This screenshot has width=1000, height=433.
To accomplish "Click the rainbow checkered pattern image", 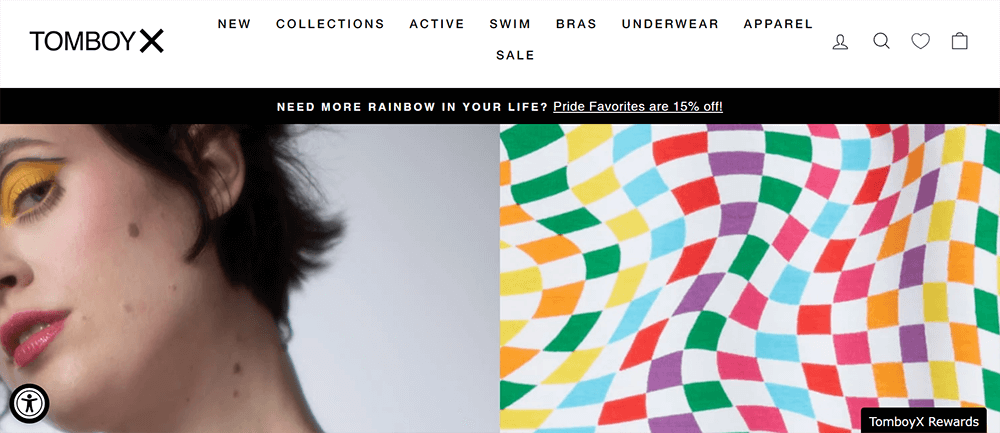I will pyautogui.click(x=750, y=279).
